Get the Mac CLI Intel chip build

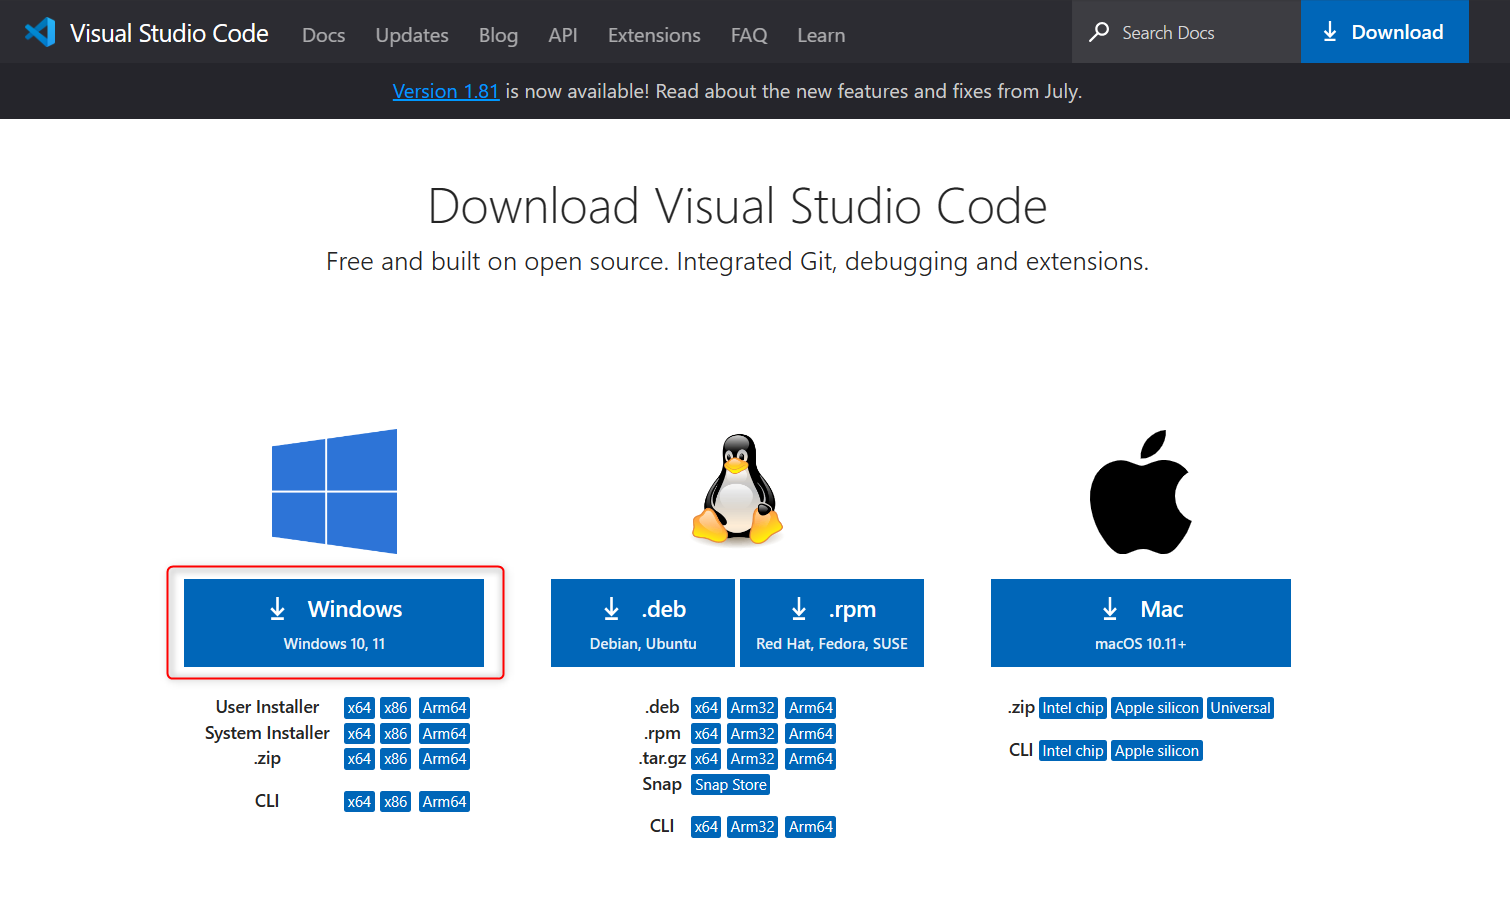[1073, 751]
